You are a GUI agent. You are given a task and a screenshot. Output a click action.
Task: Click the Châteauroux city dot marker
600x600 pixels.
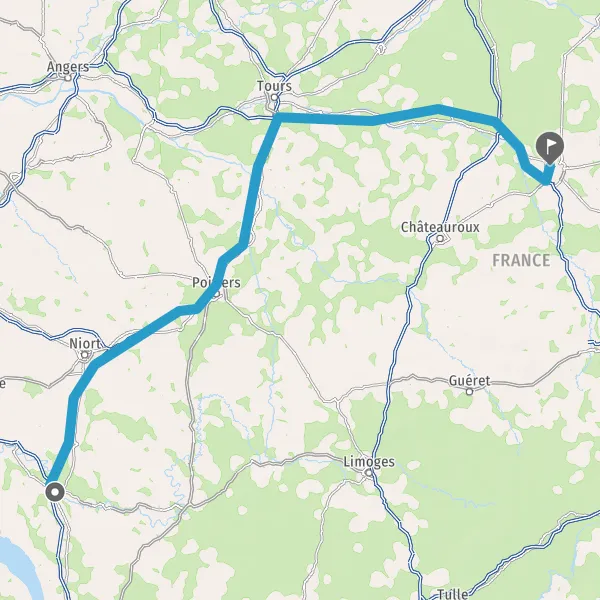pos(440,239)
